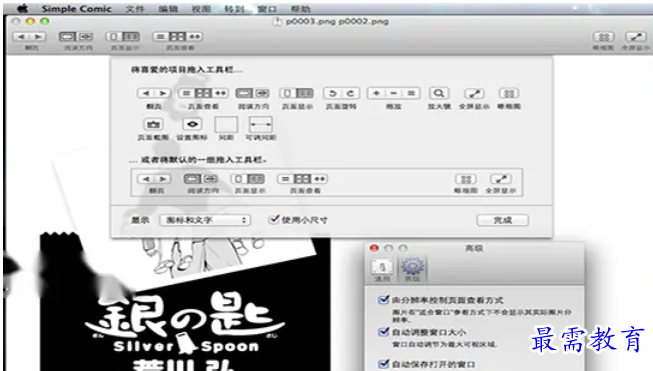653x371 pixels.
Task: Click rotate-left icon in 页面旋转 palette item
Action: [332, 93]
